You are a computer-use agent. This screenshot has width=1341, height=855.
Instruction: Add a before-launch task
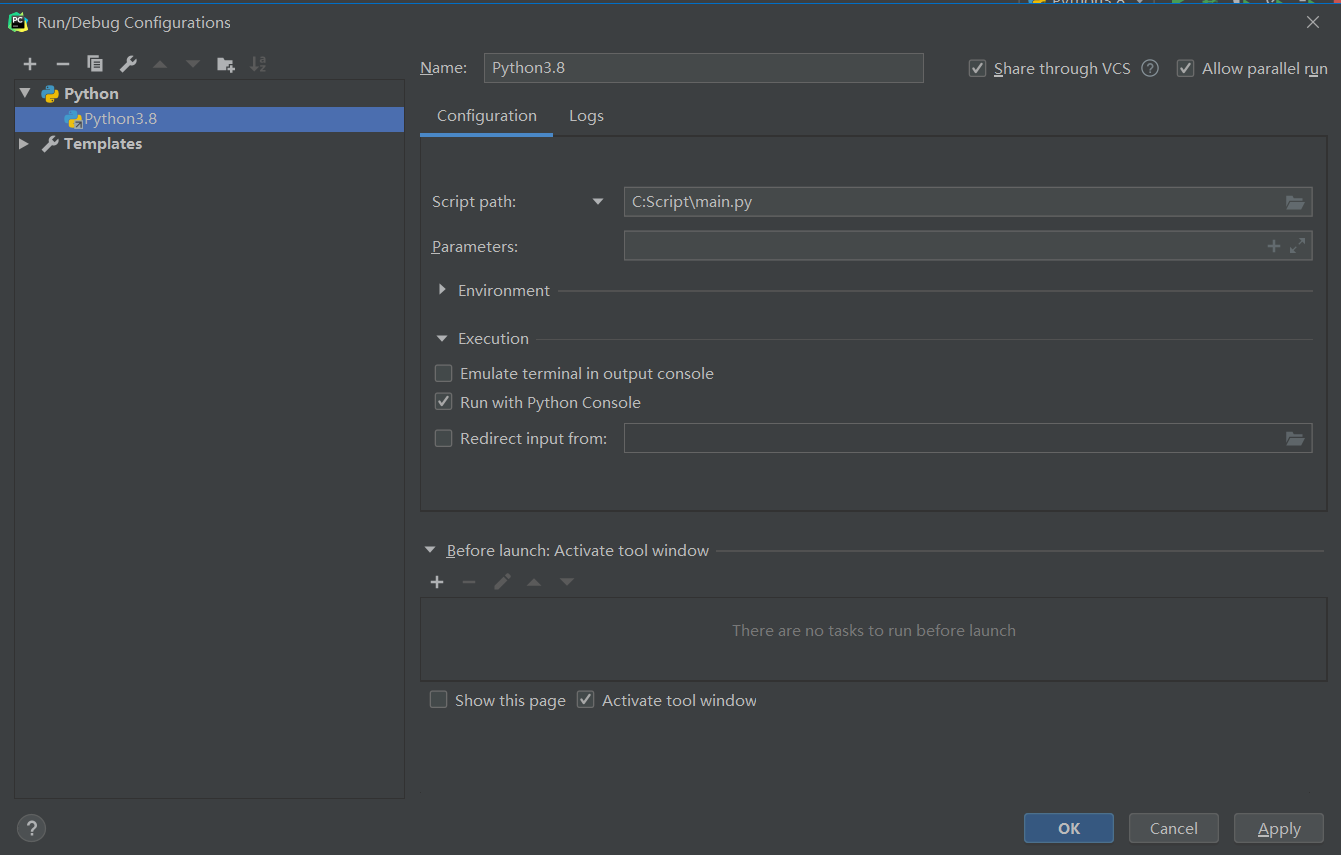click(x=436, y=581)
